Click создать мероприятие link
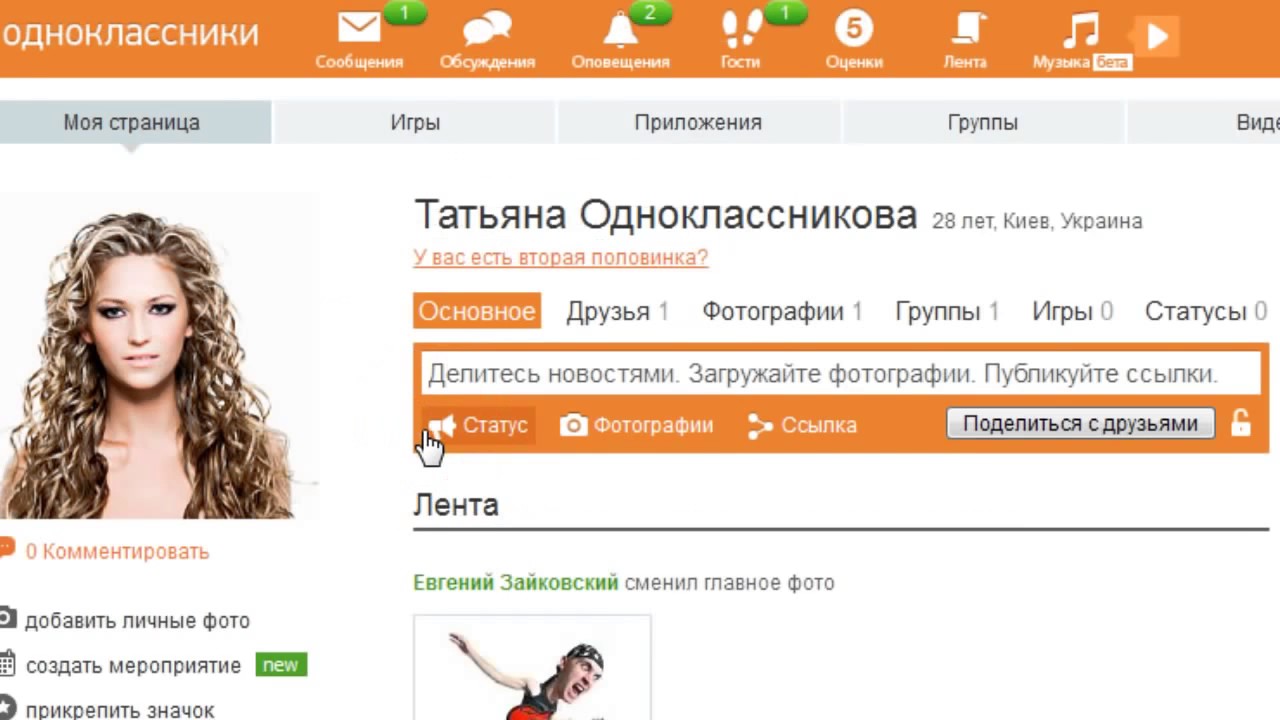The height and width of the screenshot is (720, 1280). [x=133, y=665]
